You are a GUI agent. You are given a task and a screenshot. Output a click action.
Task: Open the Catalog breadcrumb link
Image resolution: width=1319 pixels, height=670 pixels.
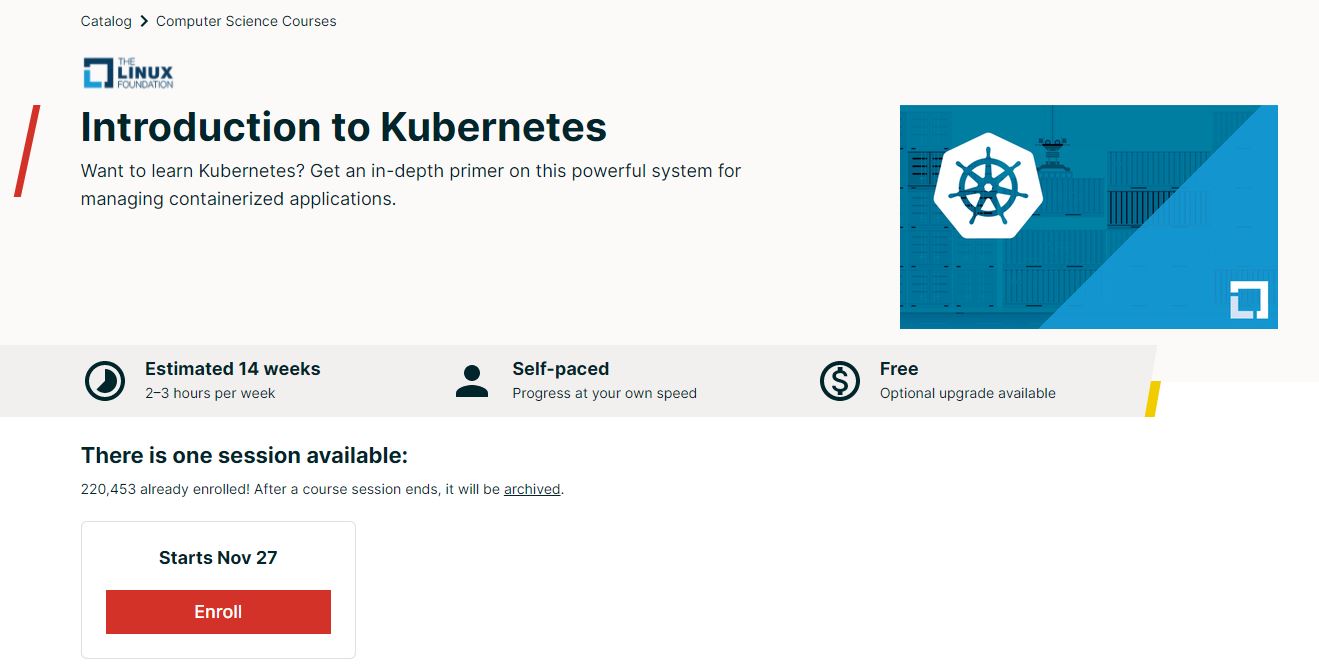106,21
